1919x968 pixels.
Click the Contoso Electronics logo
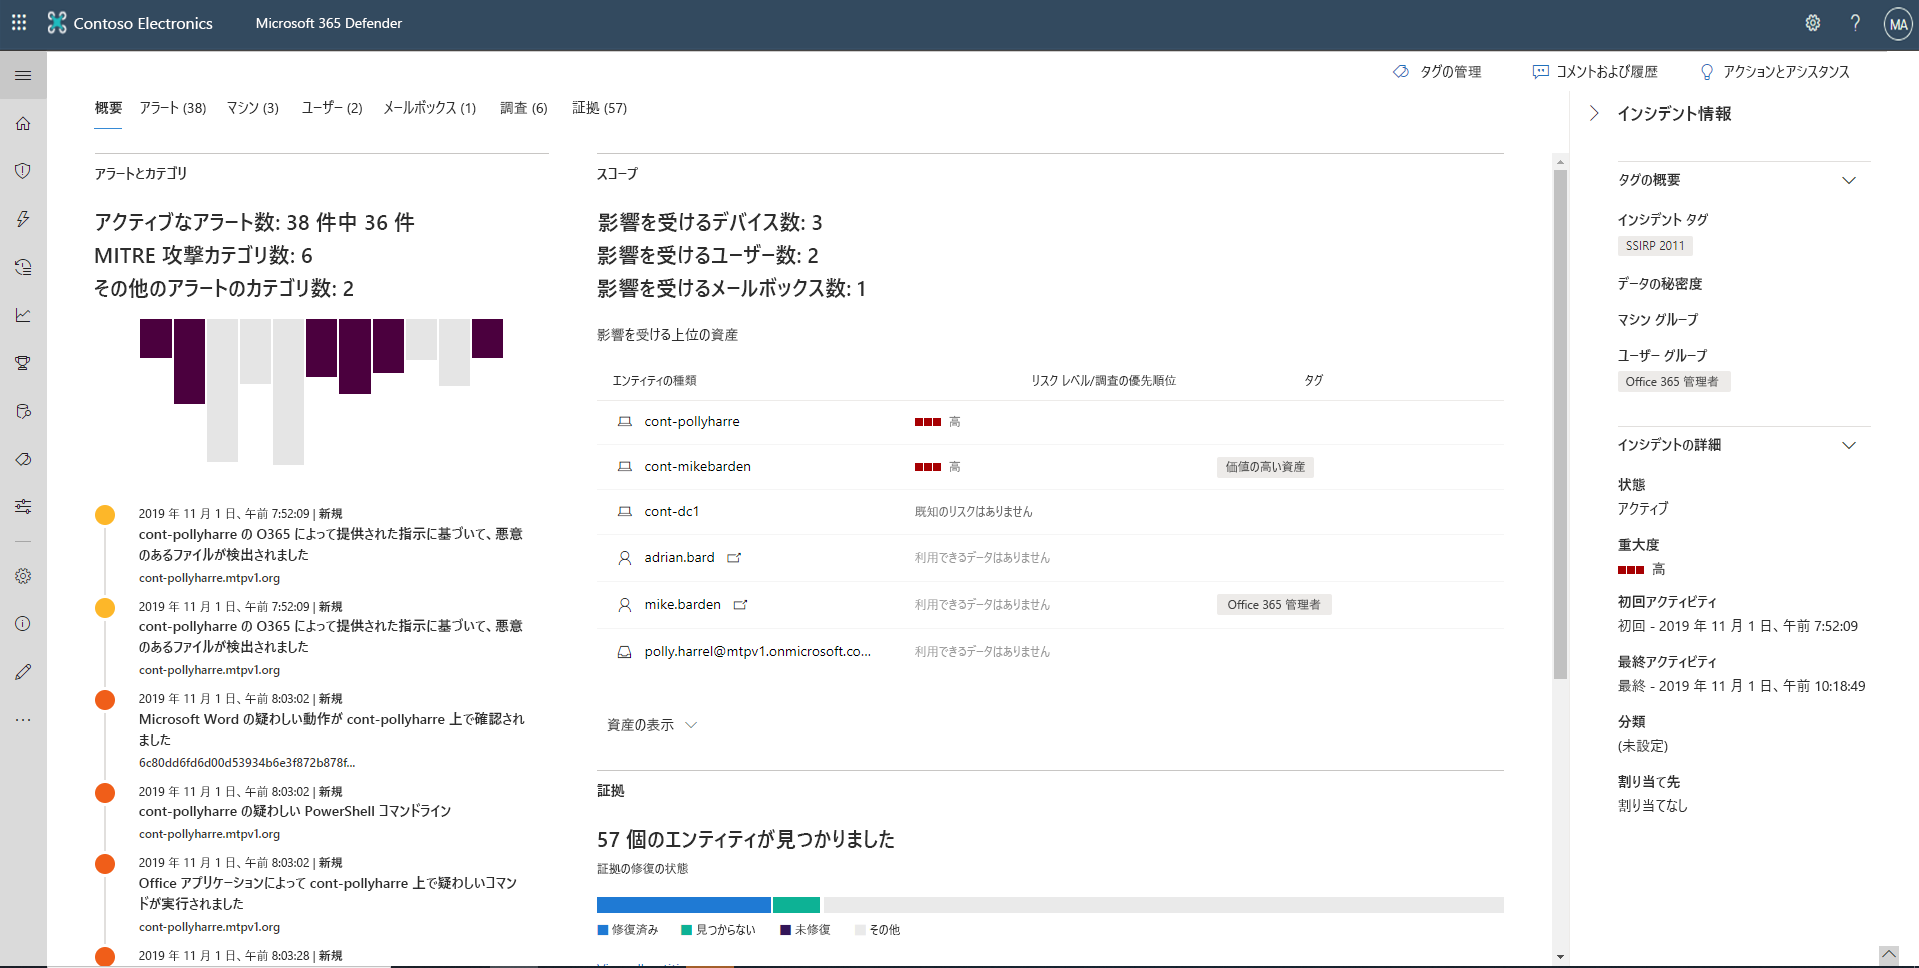point(57,22)
